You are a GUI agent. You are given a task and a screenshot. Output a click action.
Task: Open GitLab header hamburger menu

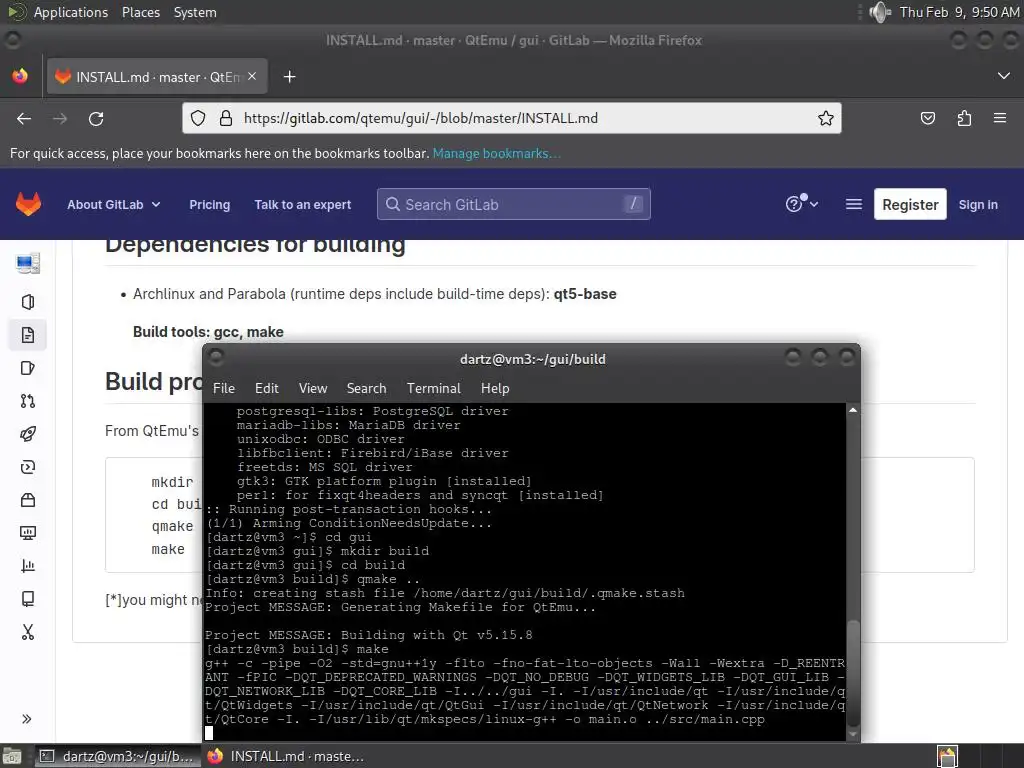pos(854,204)
